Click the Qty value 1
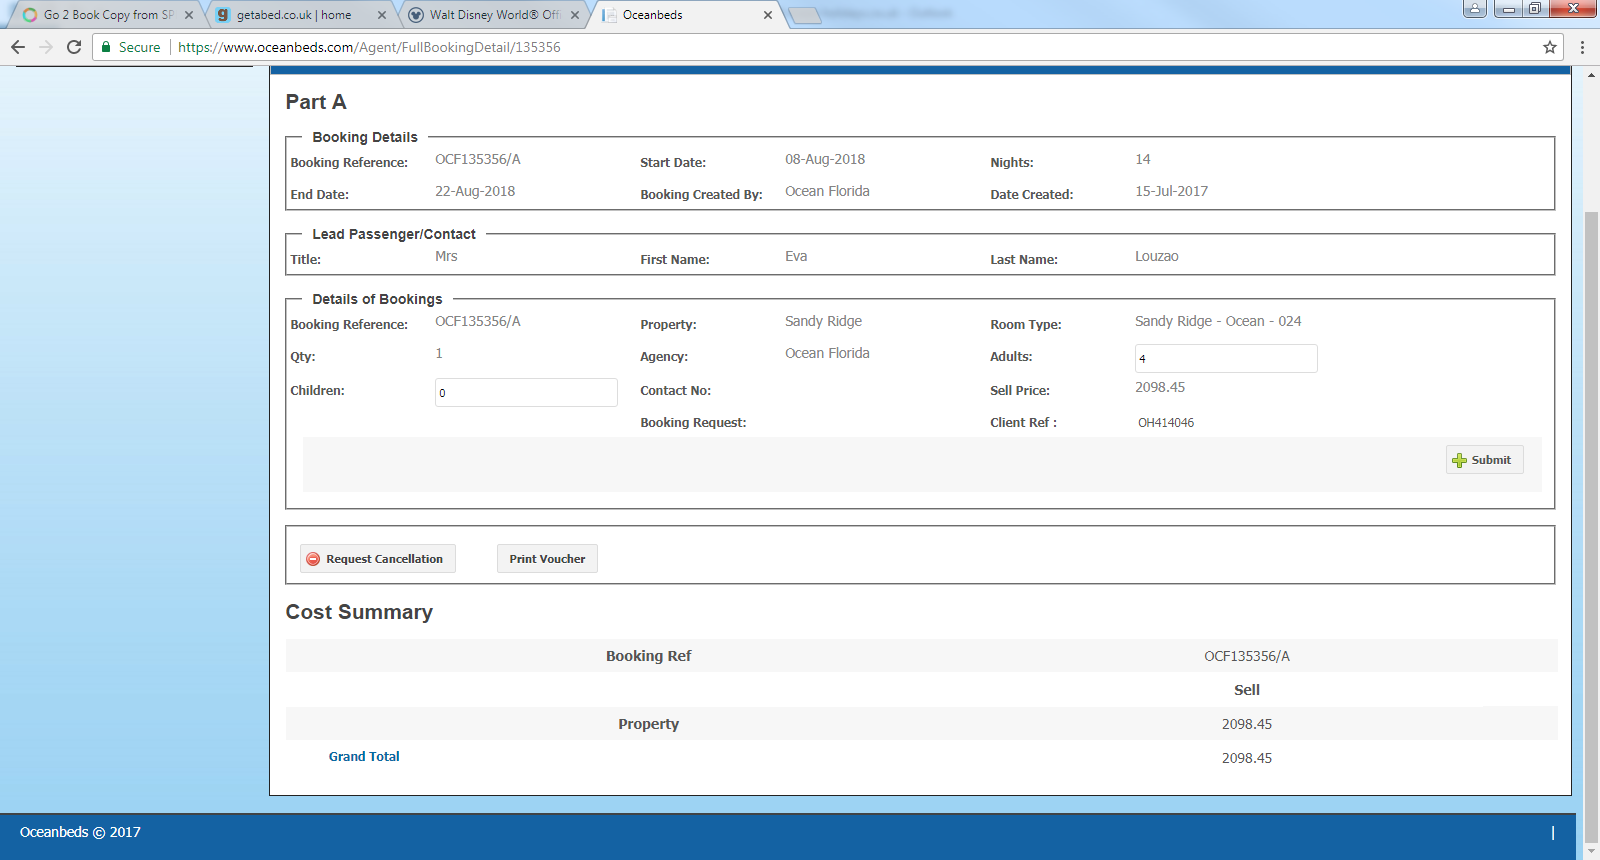Image resolution: width=1600 pixels, height=860 pixels. pyautogui.click(x=439, y=353)
